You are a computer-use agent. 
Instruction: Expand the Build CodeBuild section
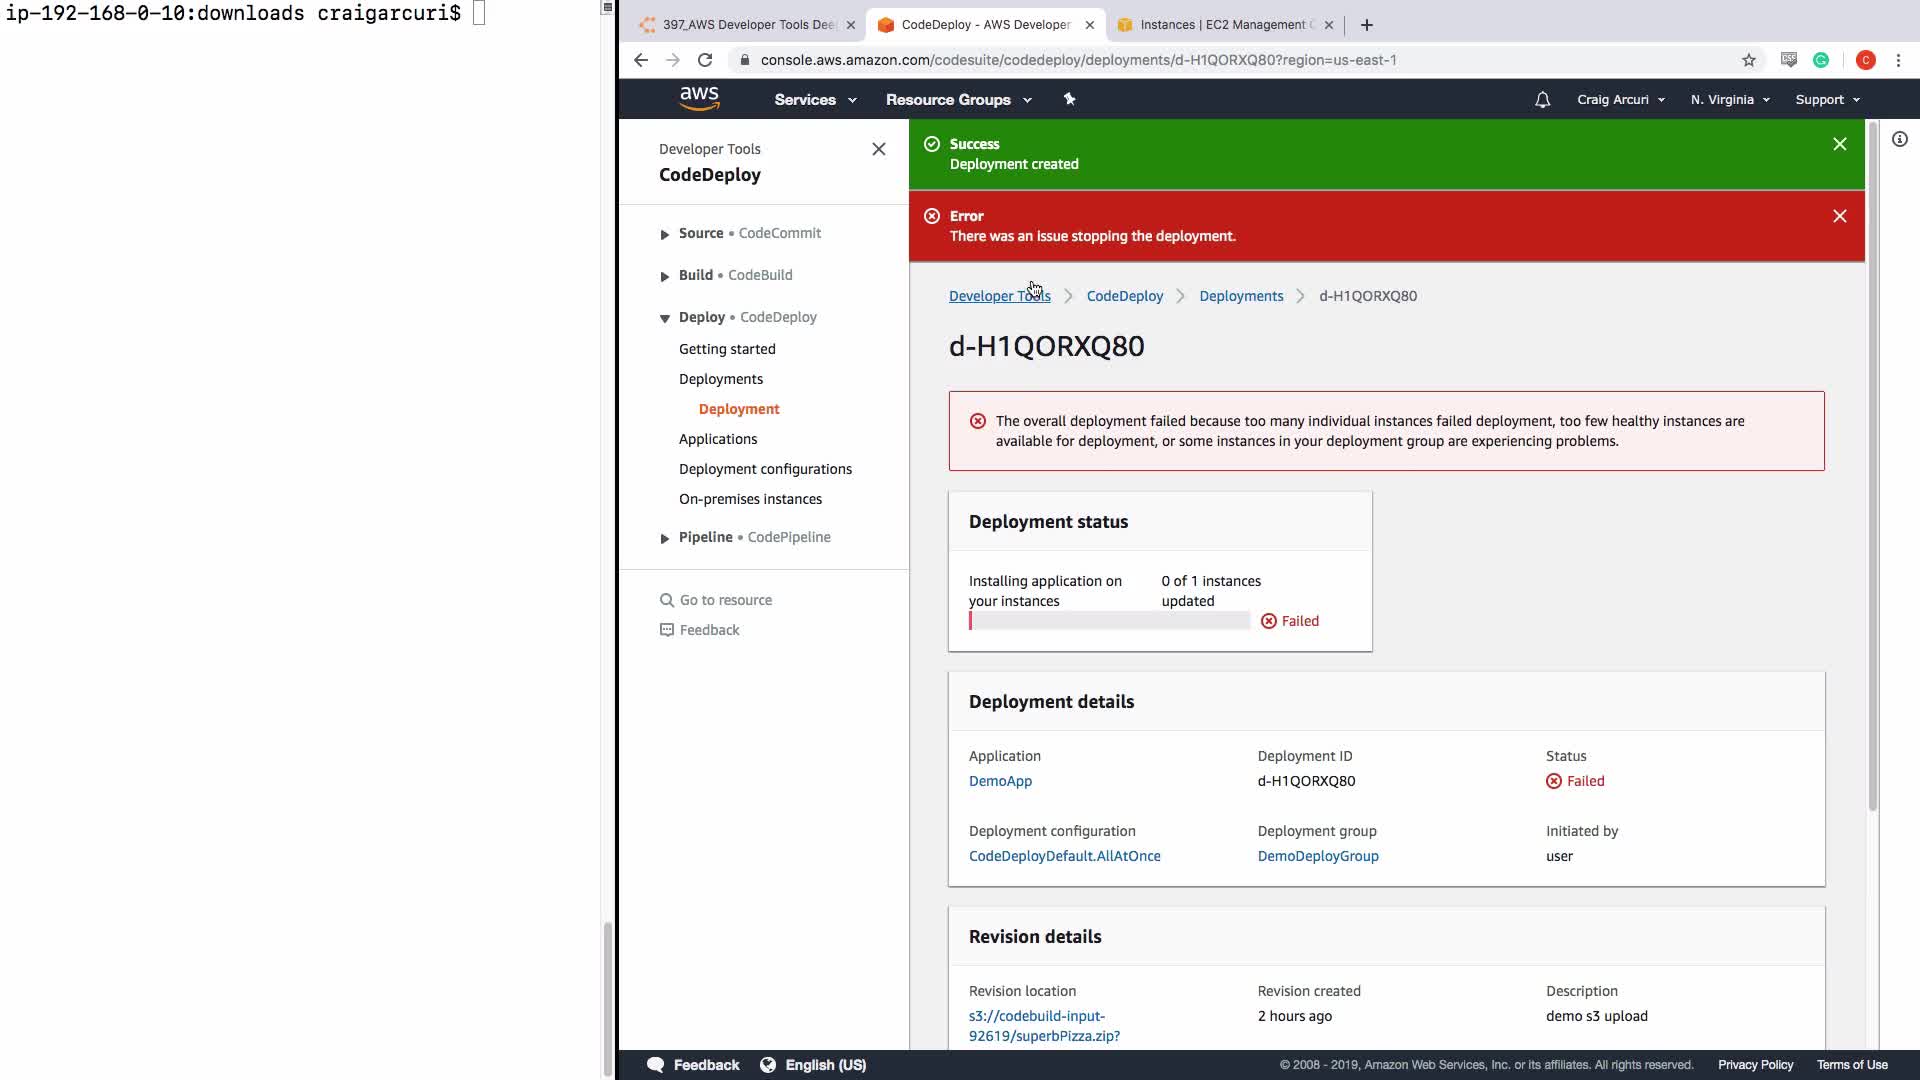click(665, 276)
